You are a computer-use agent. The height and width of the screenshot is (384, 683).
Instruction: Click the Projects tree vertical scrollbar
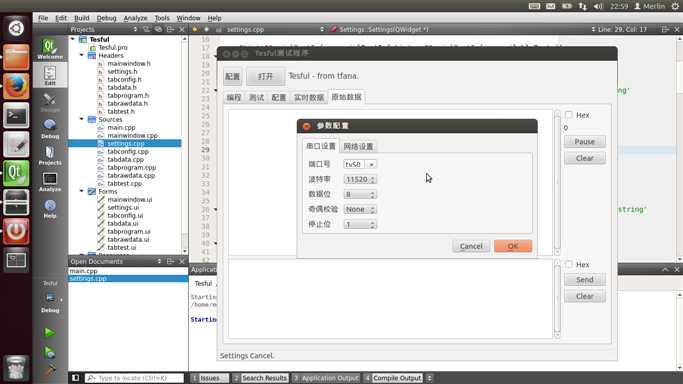tap(185, 145)
